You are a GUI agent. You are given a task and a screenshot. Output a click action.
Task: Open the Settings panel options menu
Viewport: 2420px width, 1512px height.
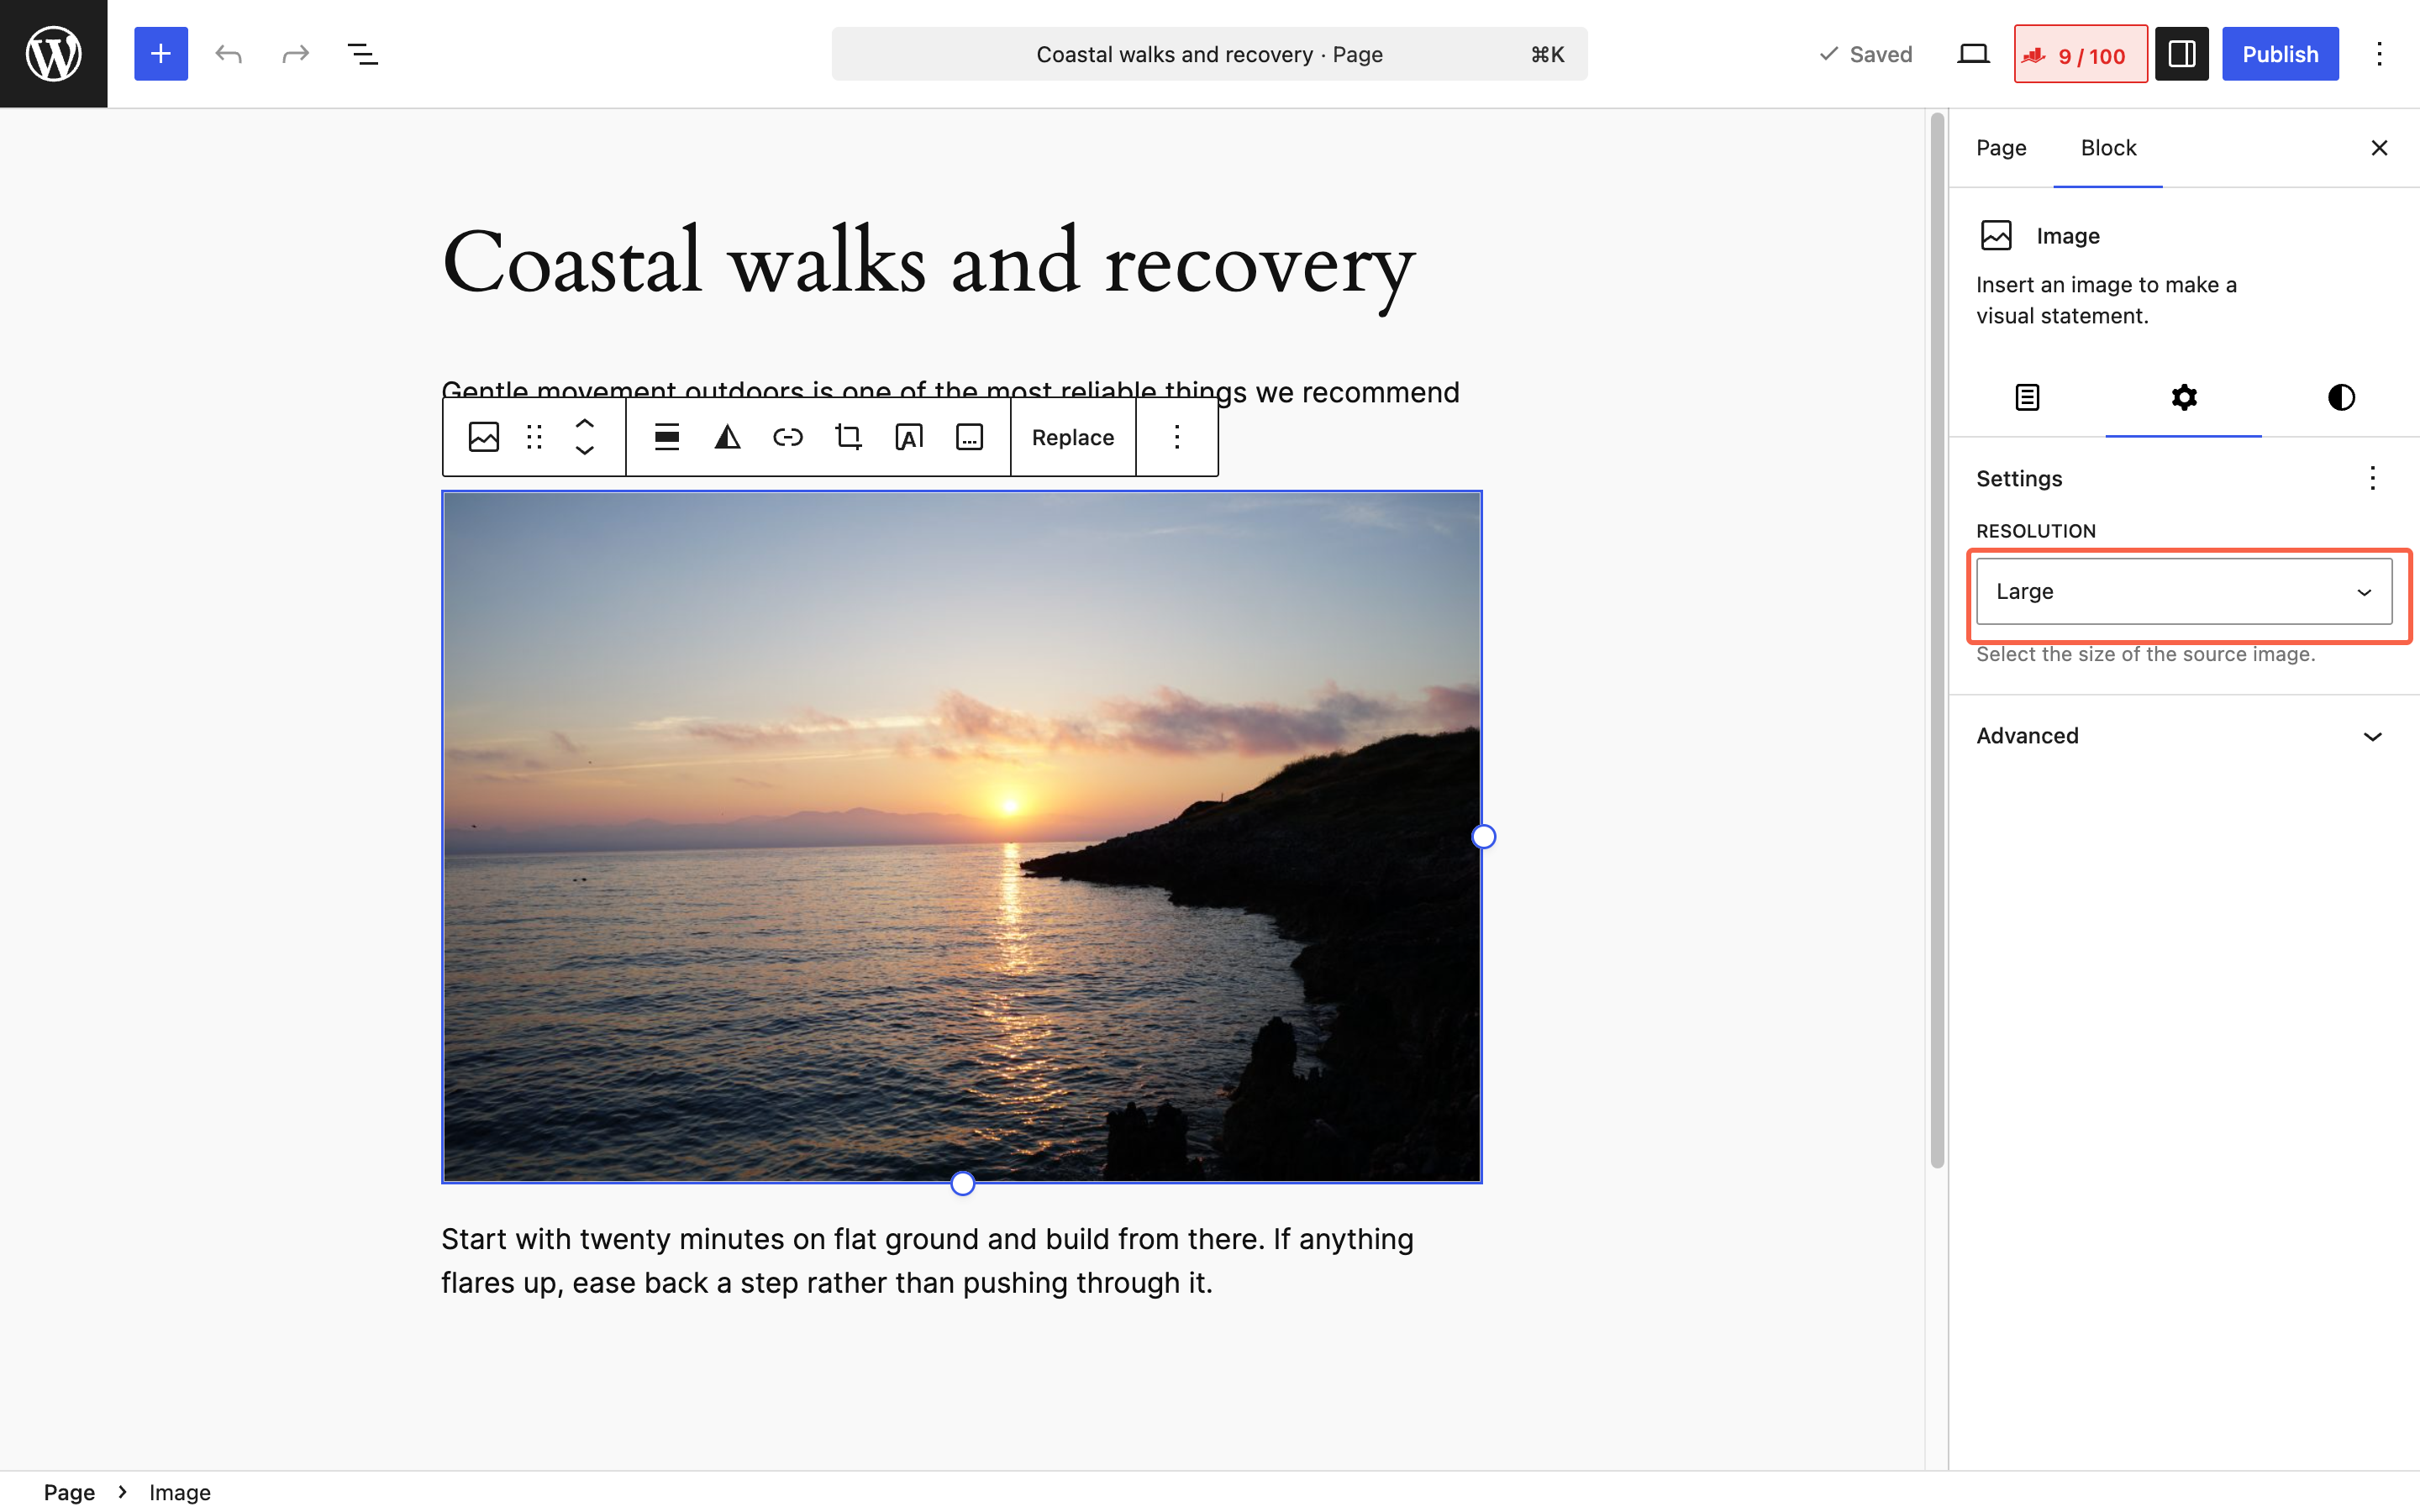2372,478
